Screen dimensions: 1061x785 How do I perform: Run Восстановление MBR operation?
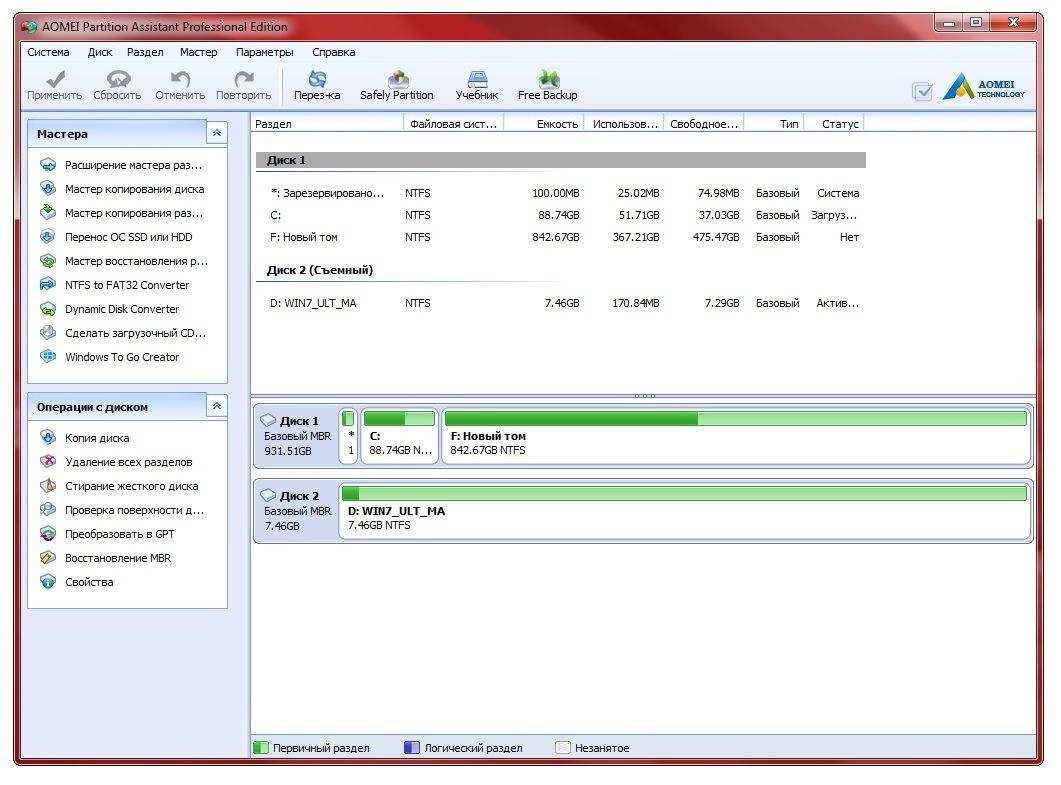106,558
